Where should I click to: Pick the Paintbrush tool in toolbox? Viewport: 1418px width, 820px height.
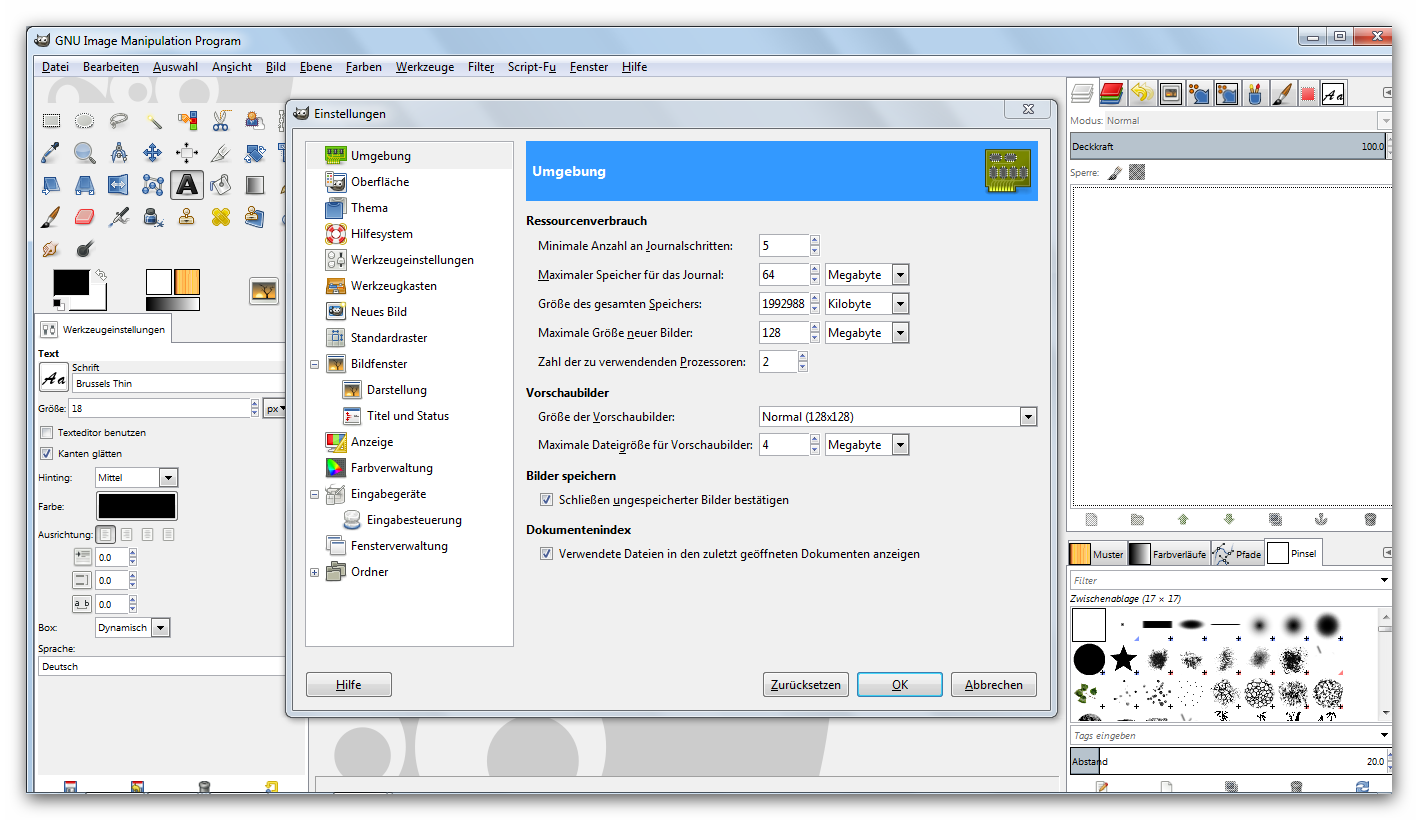pos(51,217)
